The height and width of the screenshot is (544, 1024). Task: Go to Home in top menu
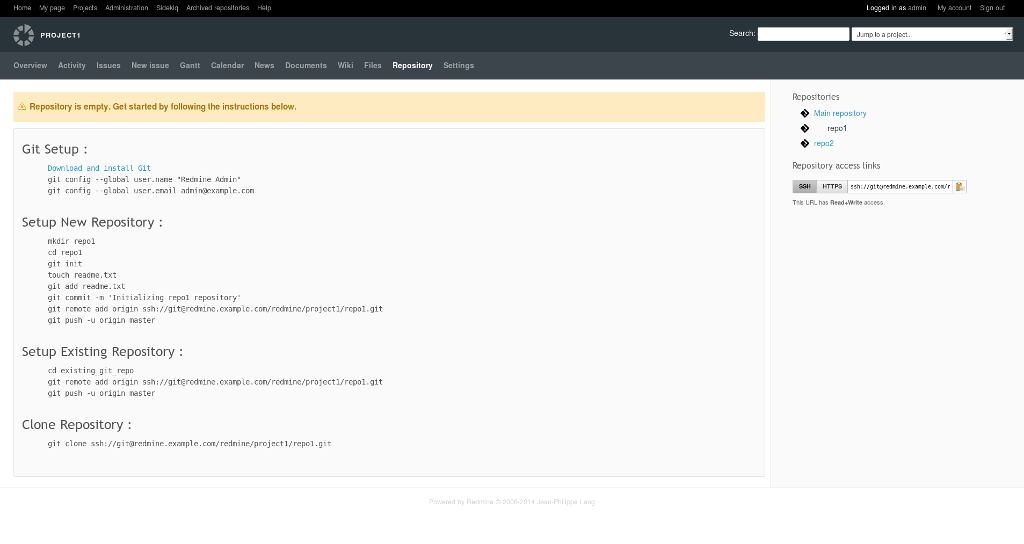(x=22, y=8)
